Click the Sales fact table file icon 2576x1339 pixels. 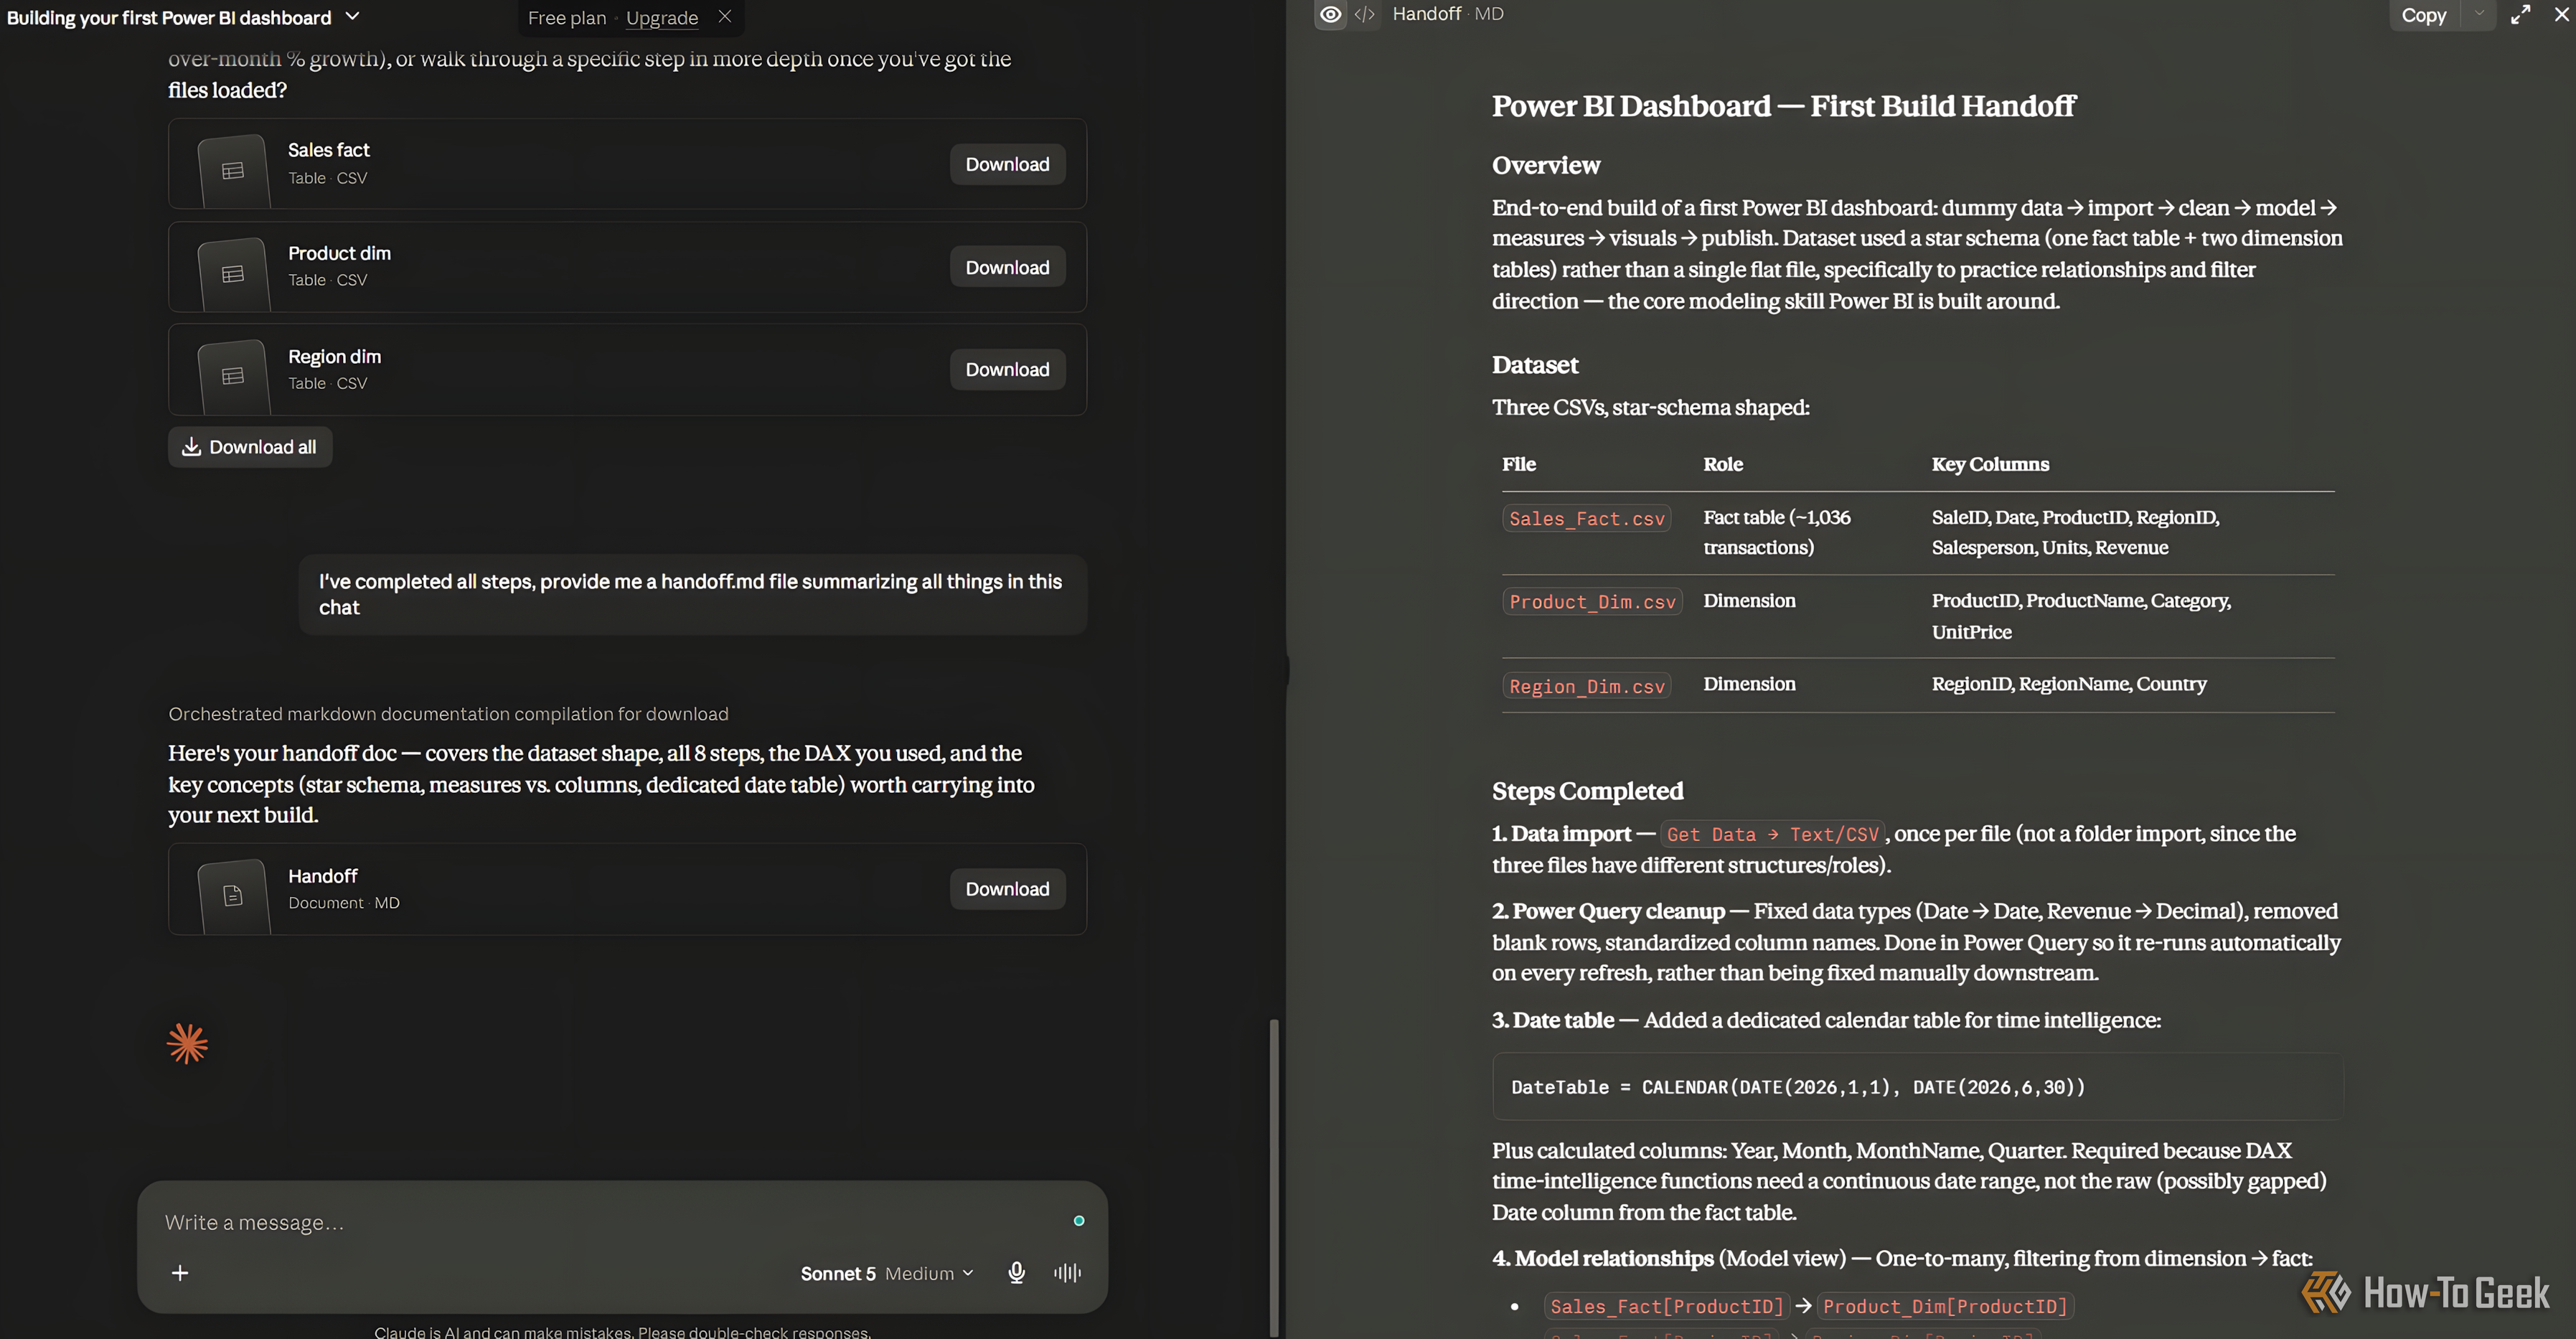click(234, 170)
